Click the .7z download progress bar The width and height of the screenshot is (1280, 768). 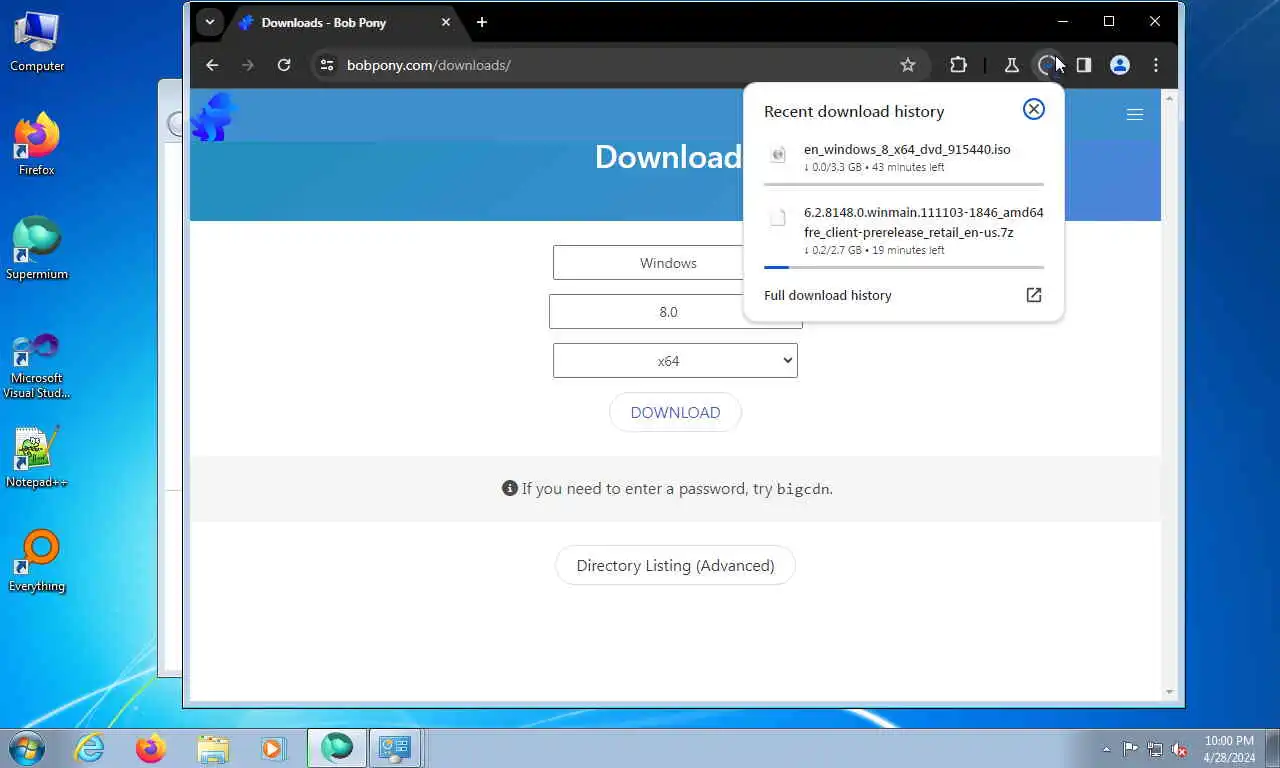[904, 267]
